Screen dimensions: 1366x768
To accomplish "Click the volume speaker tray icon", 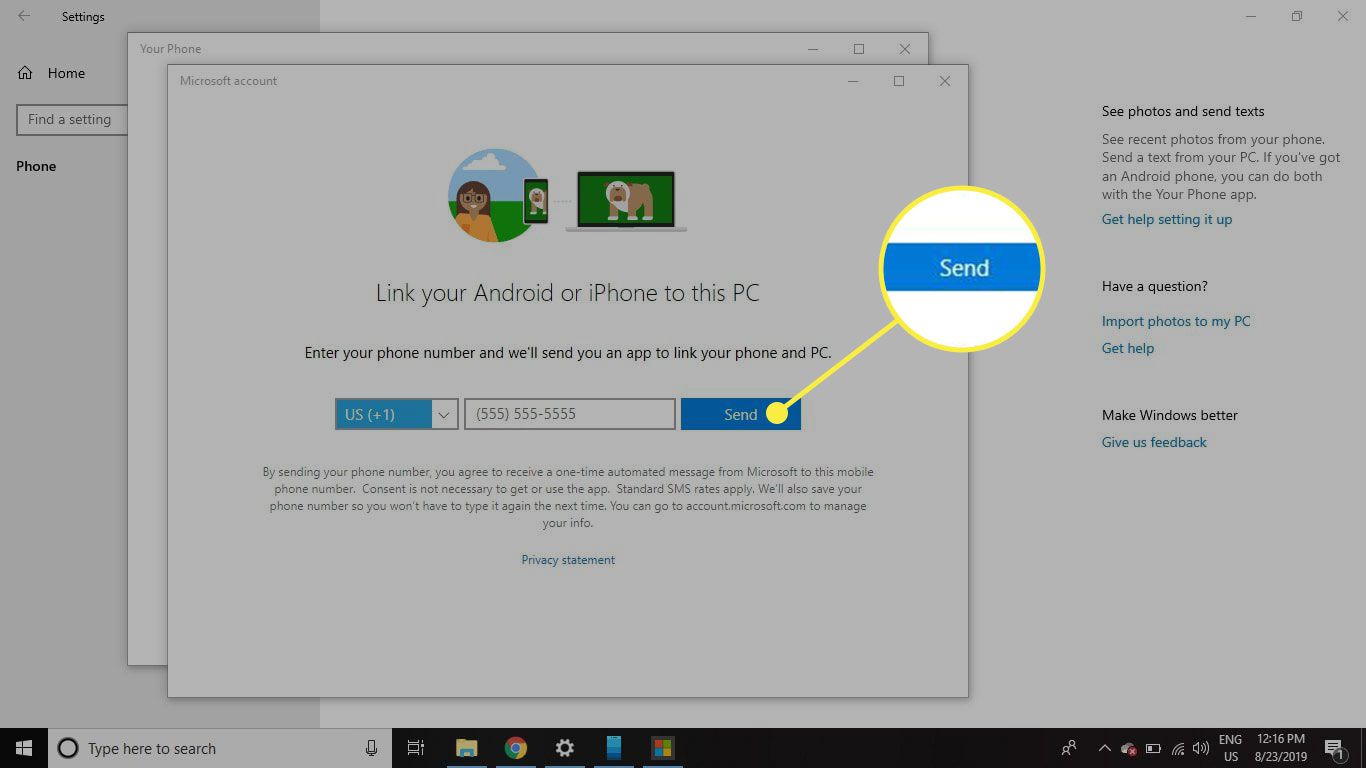I will [1201, 748].
